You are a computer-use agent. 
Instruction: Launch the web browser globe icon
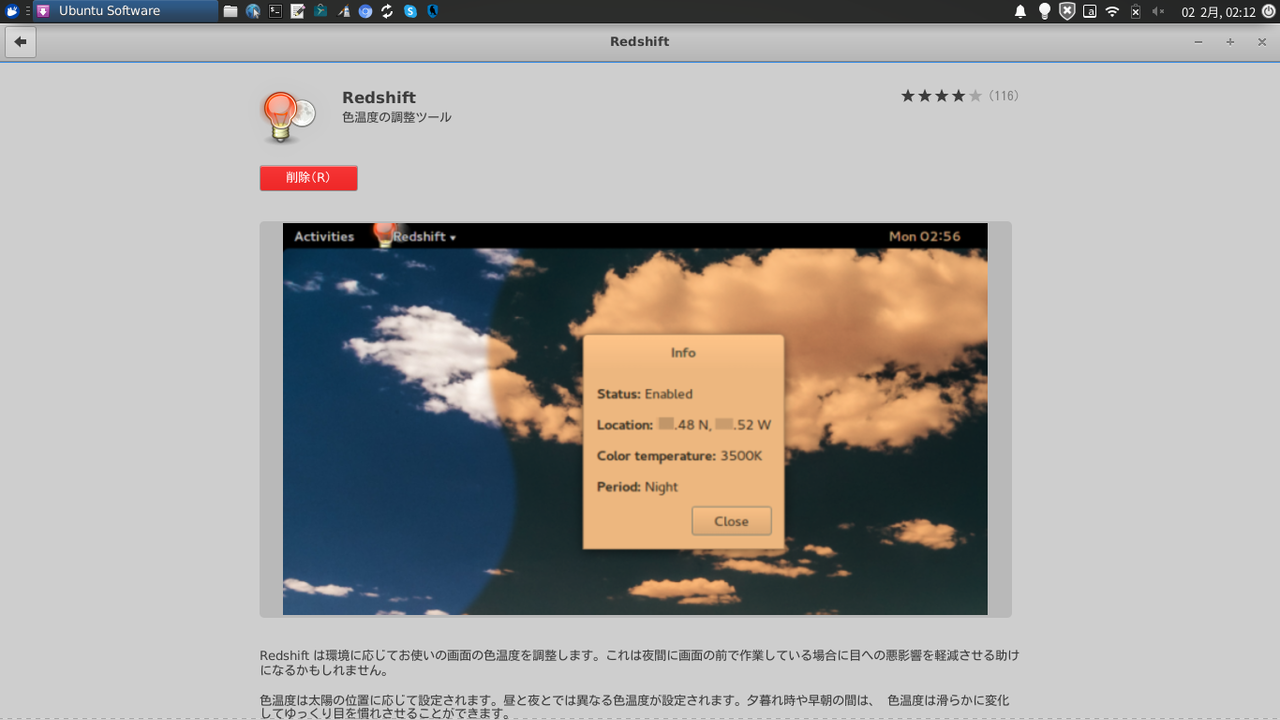[253, 12]
